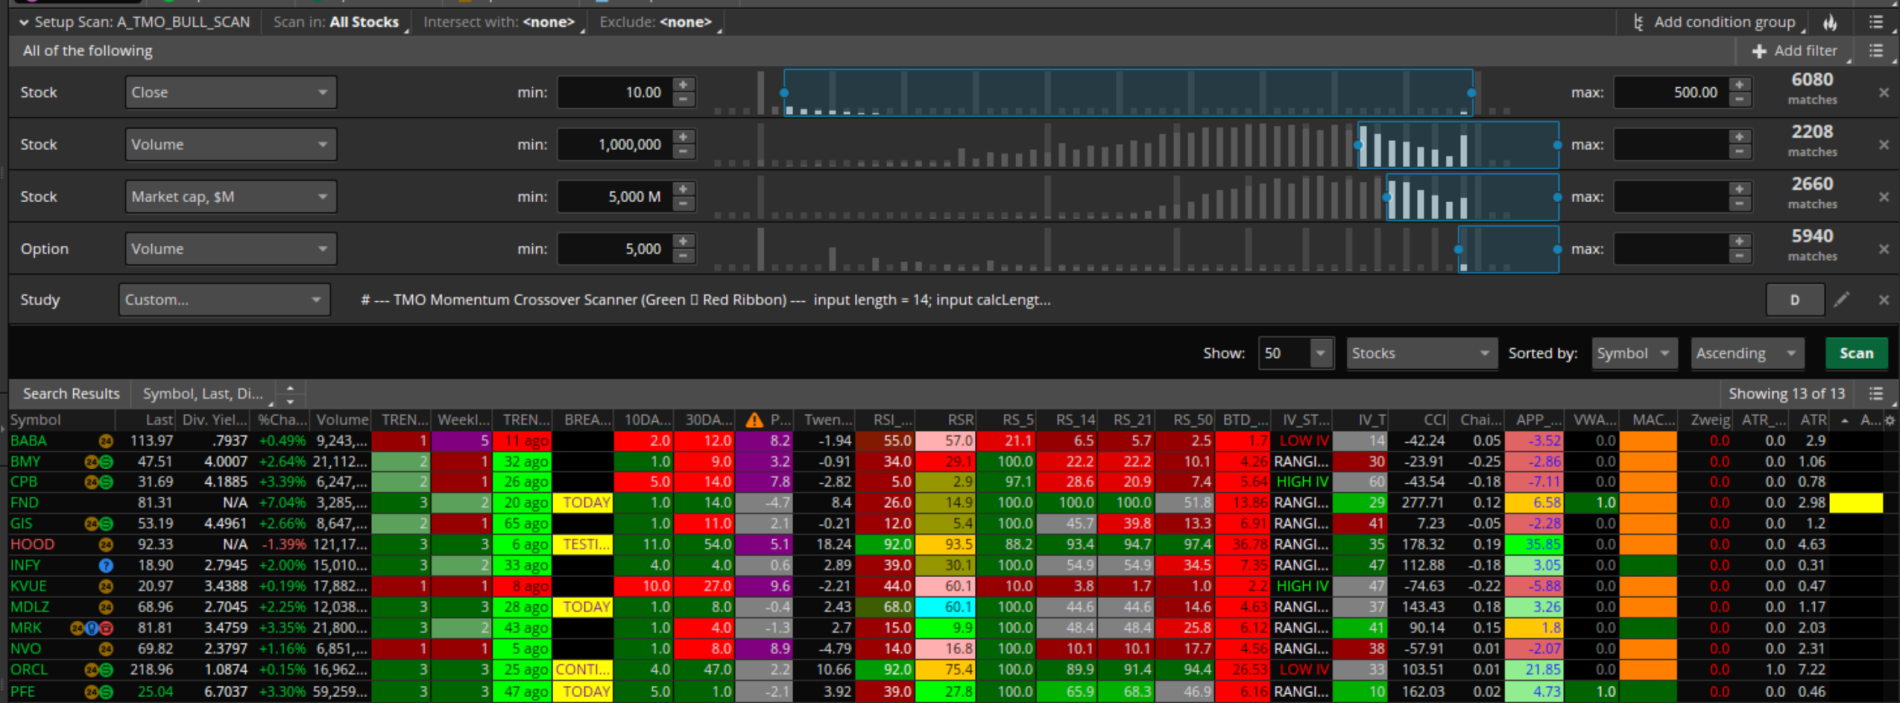Image resolution: width=1900 pixels, height=703 pixels.
Task: Click the orange 24 icon next to NVO
Action: click(106, 649)
